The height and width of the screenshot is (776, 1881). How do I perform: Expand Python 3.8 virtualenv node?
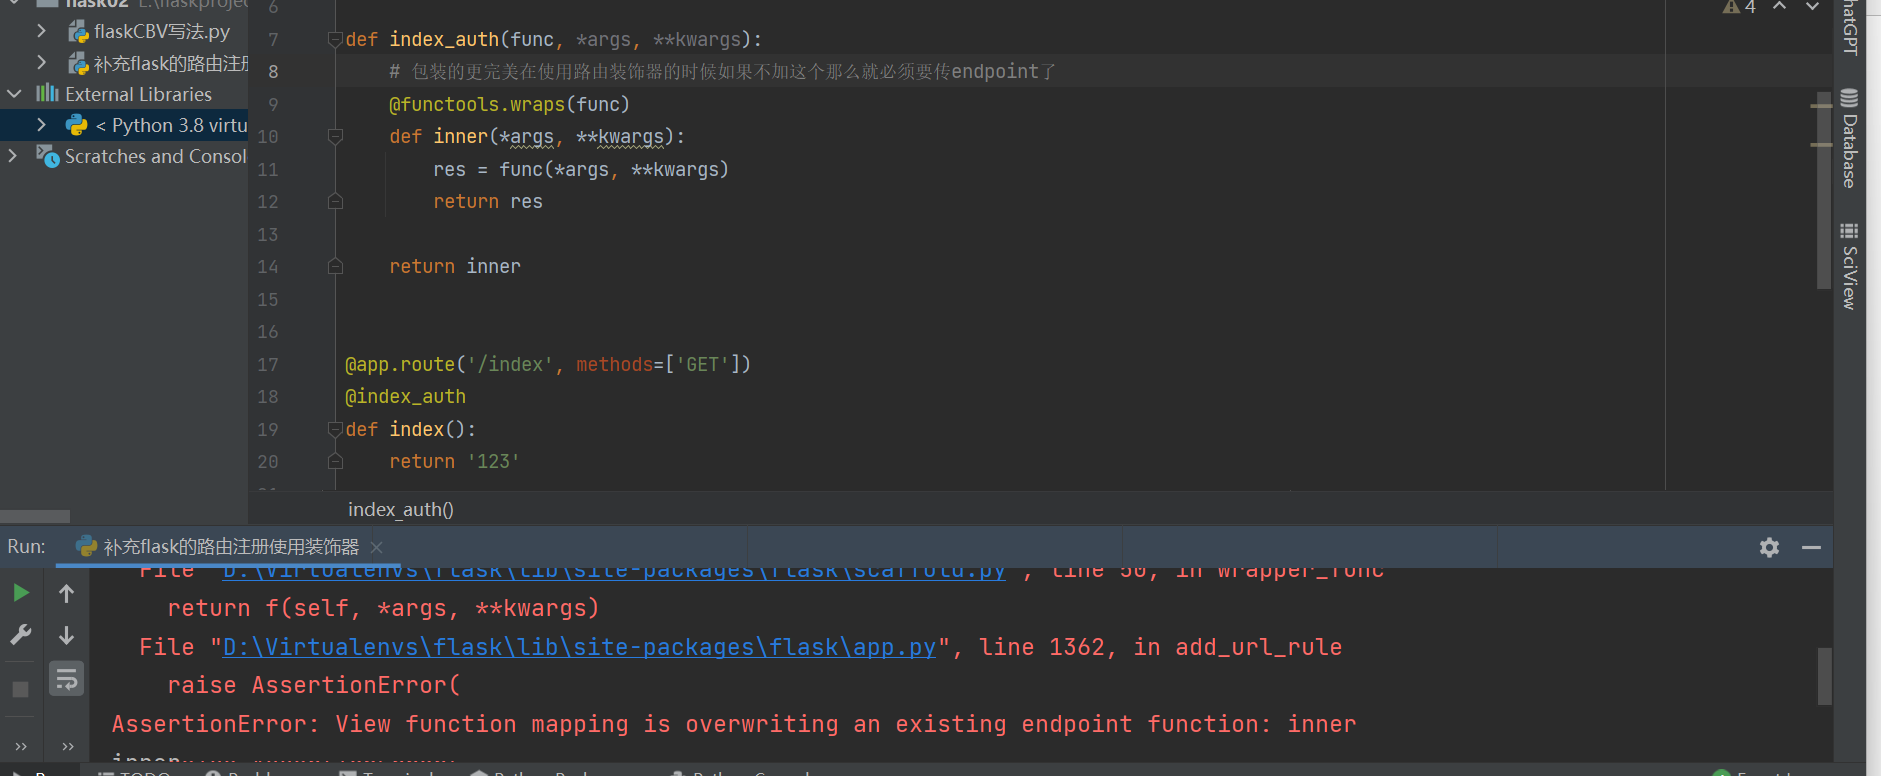[41, 125]
